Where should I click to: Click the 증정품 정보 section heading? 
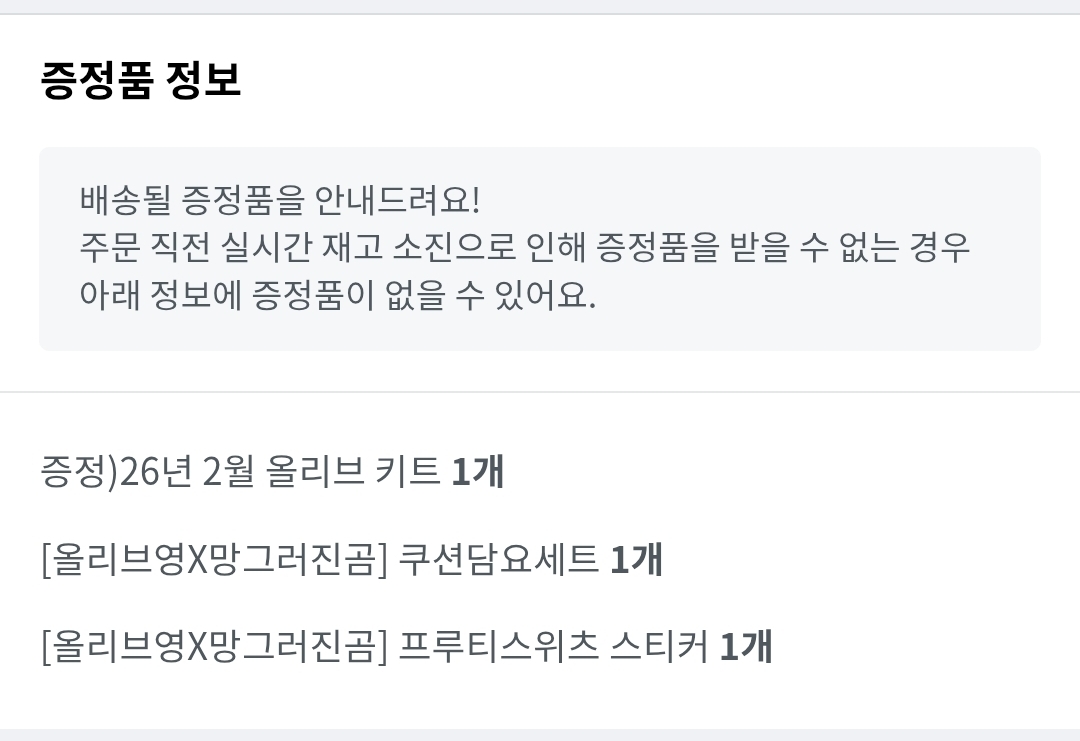pos(141,80)
